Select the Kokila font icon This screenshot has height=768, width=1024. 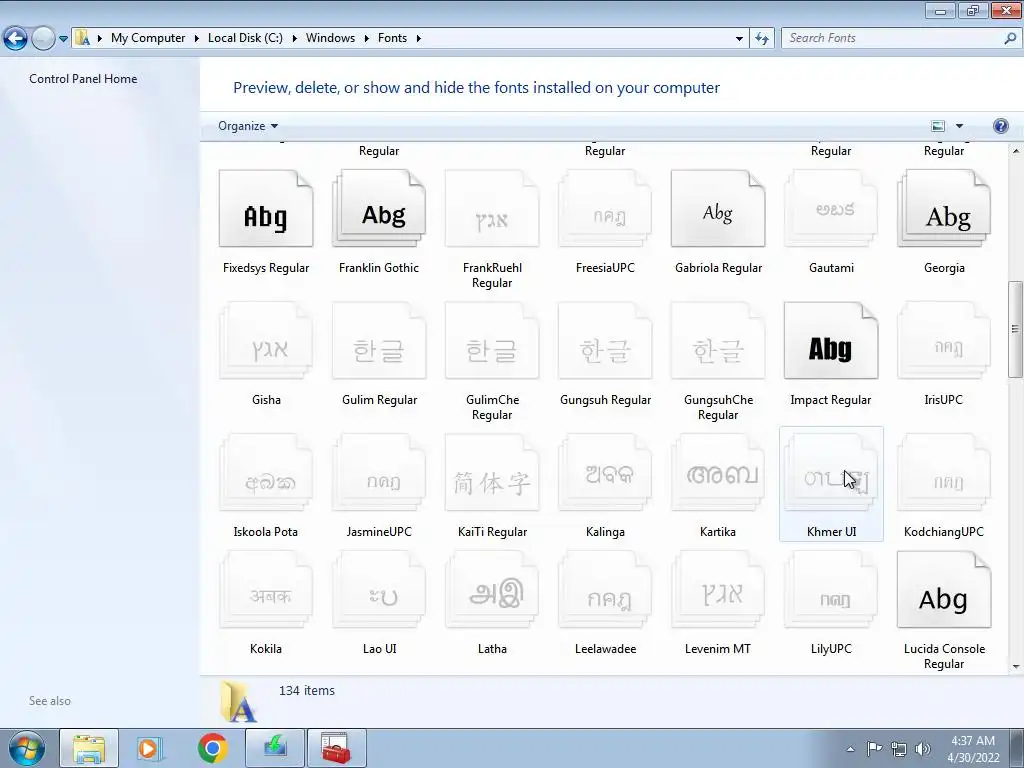tap(266, 589)
